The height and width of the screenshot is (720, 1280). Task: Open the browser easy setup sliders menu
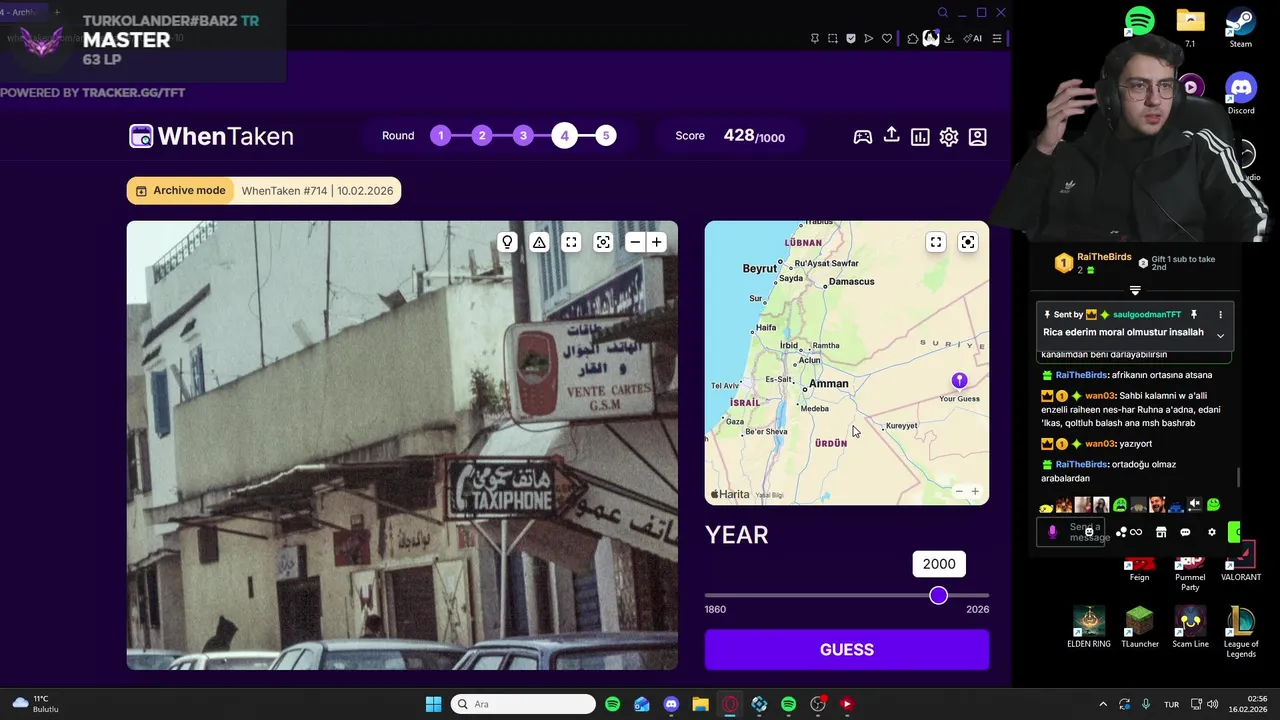point(997,39)
